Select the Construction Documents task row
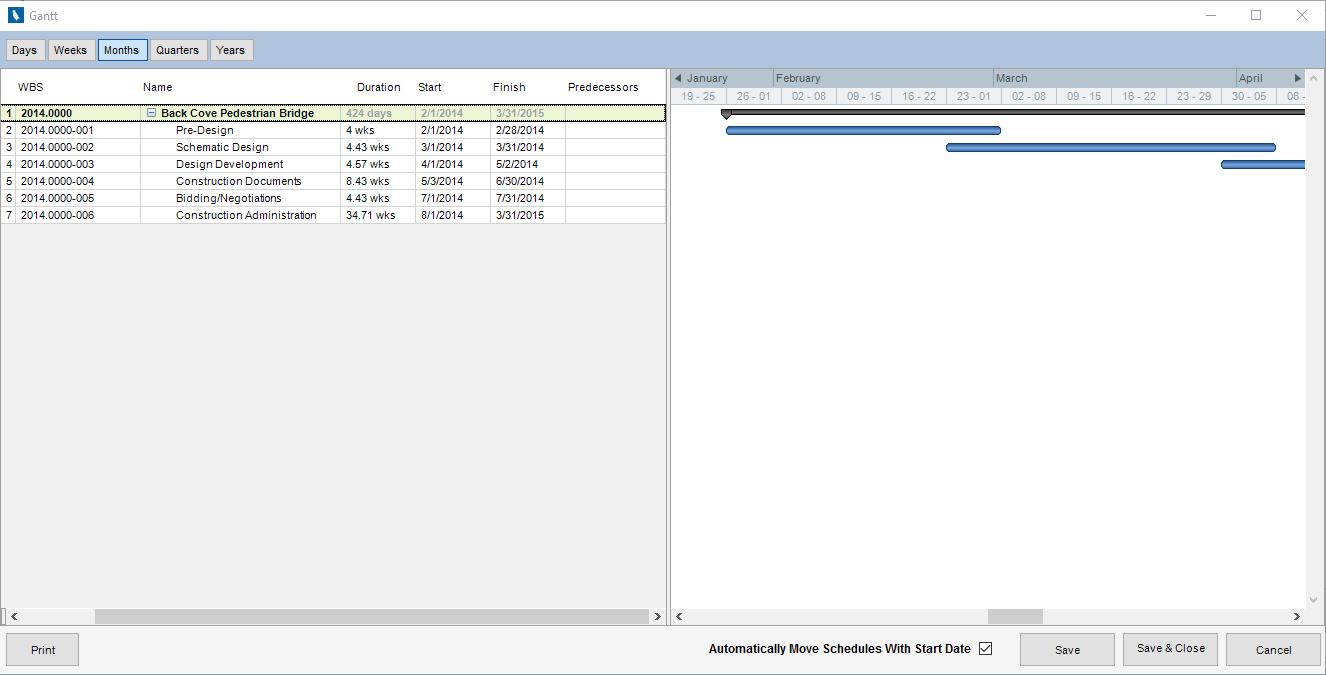This screenshot has width=1326, height=675. (x=238, y=181)
